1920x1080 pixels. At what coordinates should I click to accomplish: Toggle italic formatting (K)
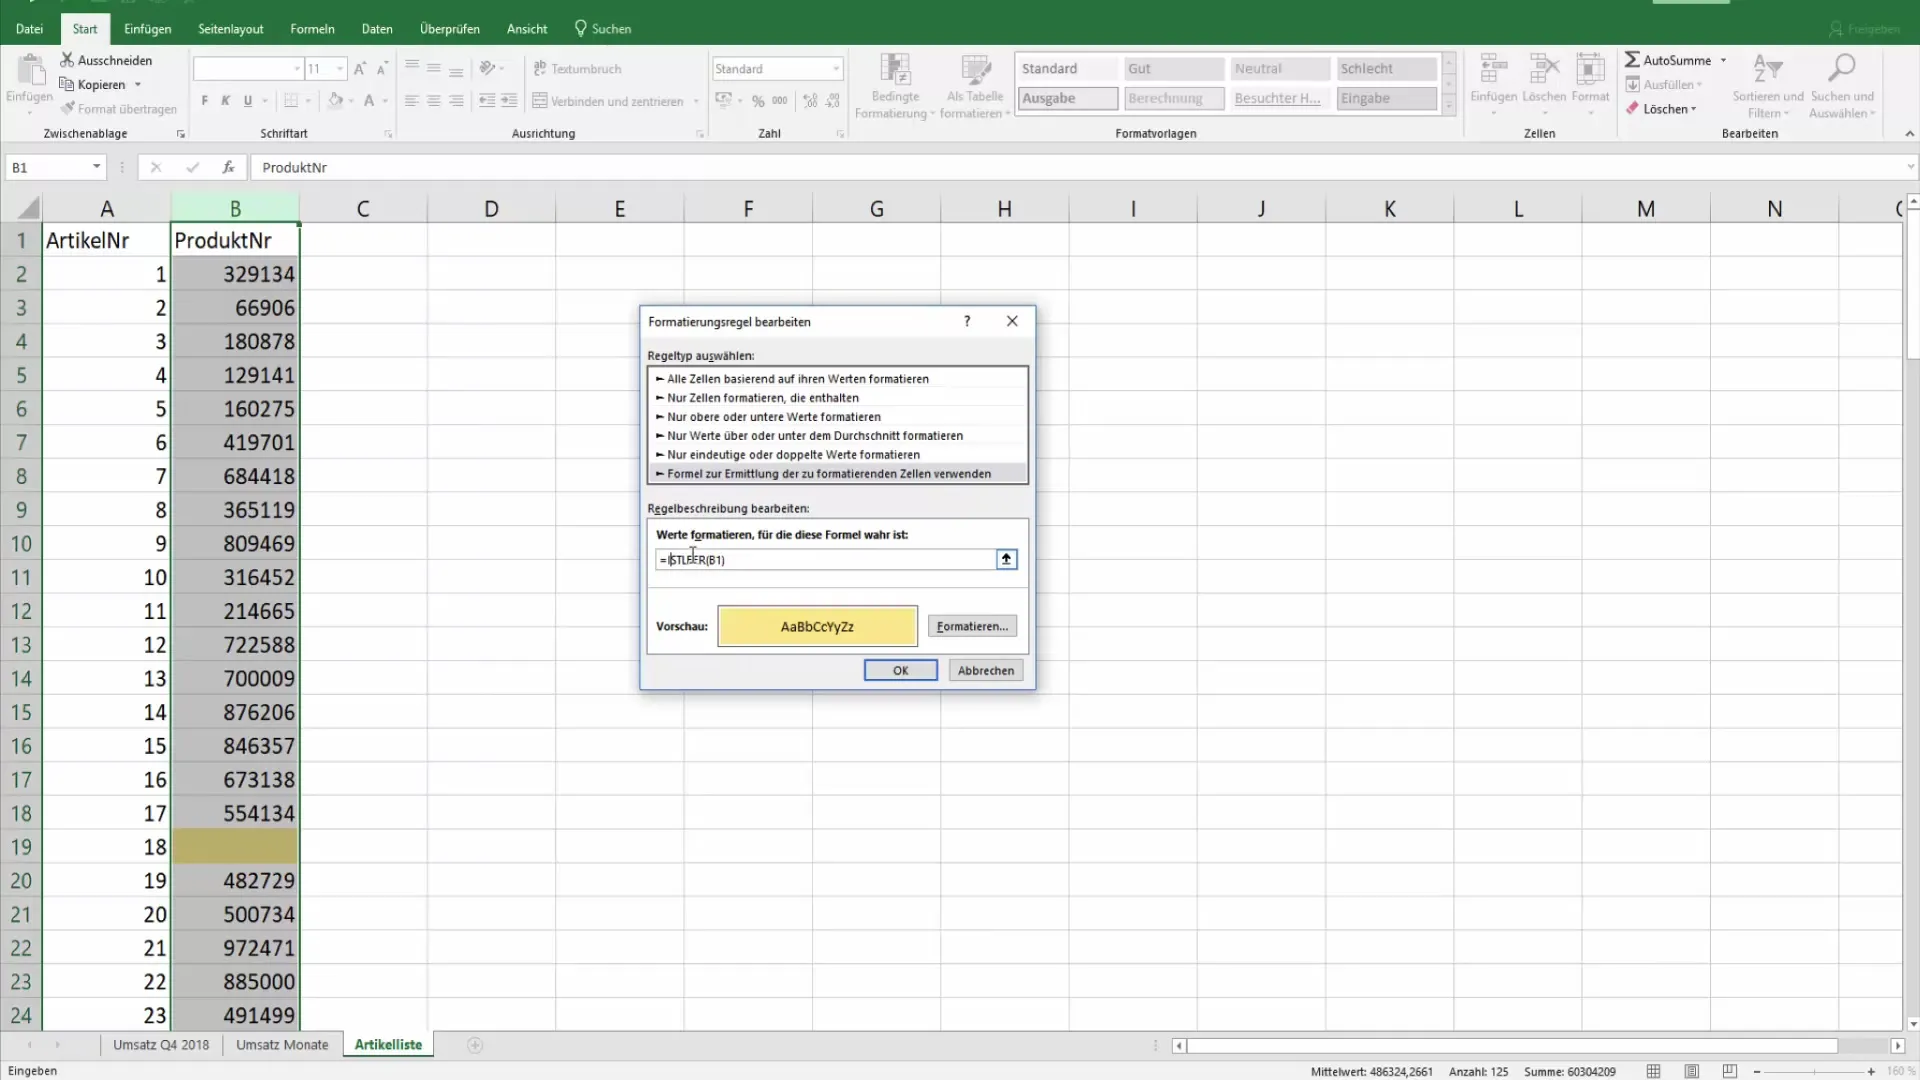pyautogui.click(x=226, y=101)
